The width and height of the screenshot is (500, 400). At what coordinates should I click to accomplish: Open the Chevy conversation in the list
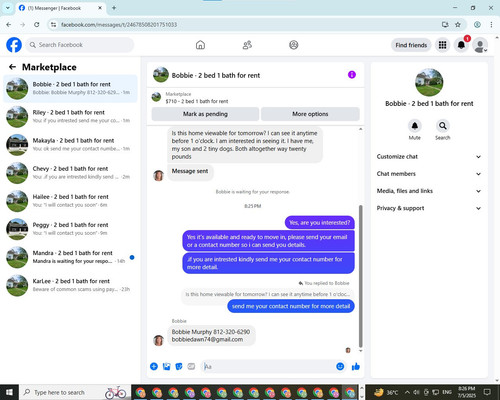click(70, 173)
